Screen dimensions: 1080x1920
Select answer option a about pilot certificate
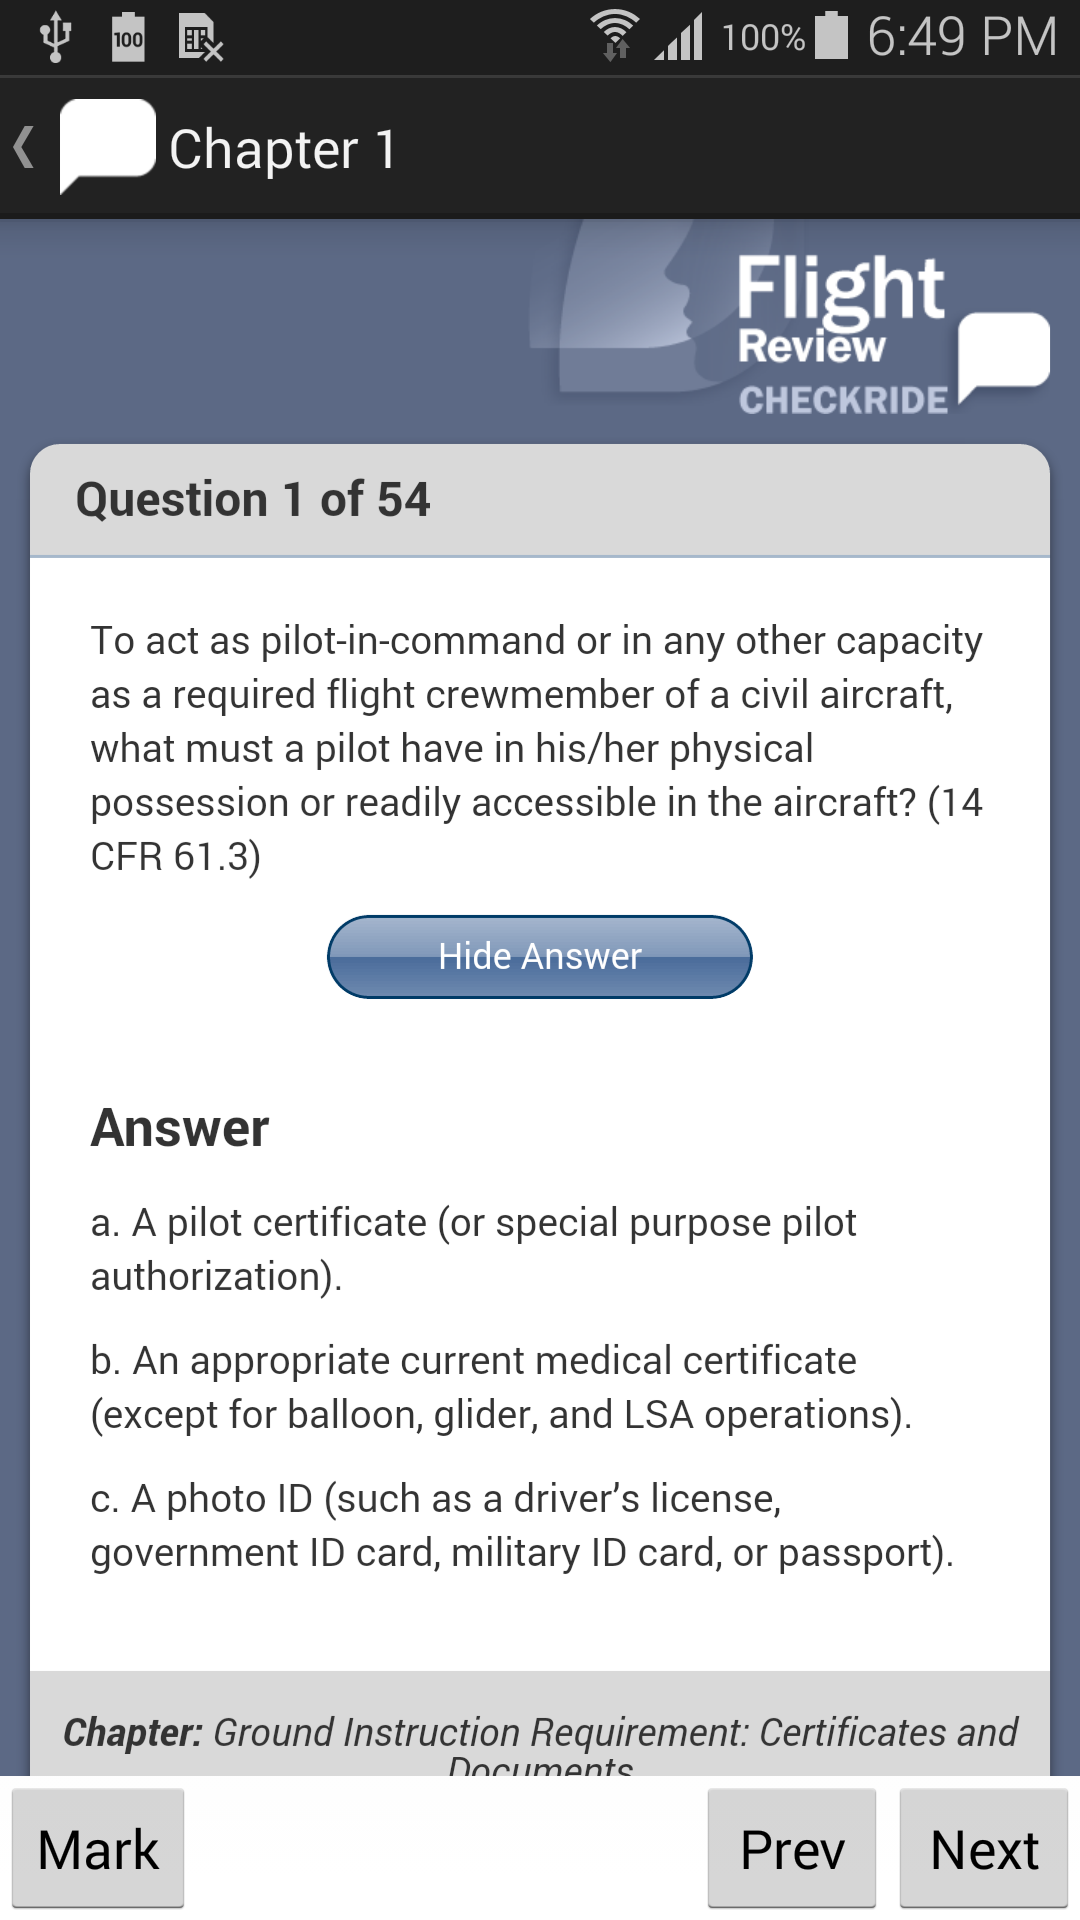pyautogui.click(x=472, y=1247)
